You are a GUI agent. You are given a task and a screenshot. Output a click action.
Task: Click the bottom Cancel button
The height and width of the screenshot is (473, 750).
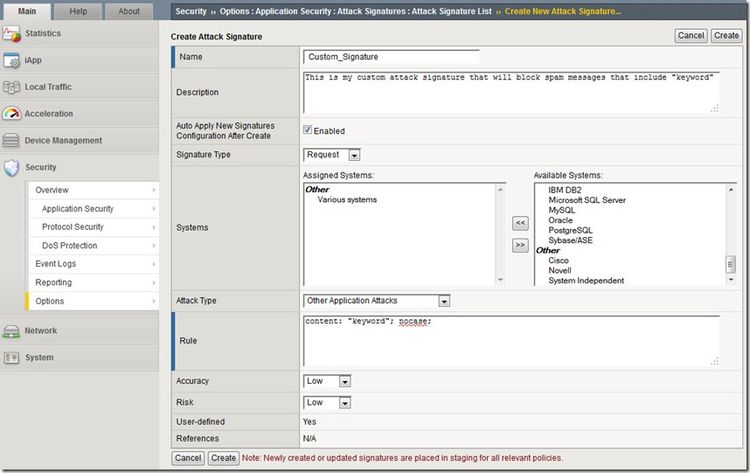pos(187,458)
